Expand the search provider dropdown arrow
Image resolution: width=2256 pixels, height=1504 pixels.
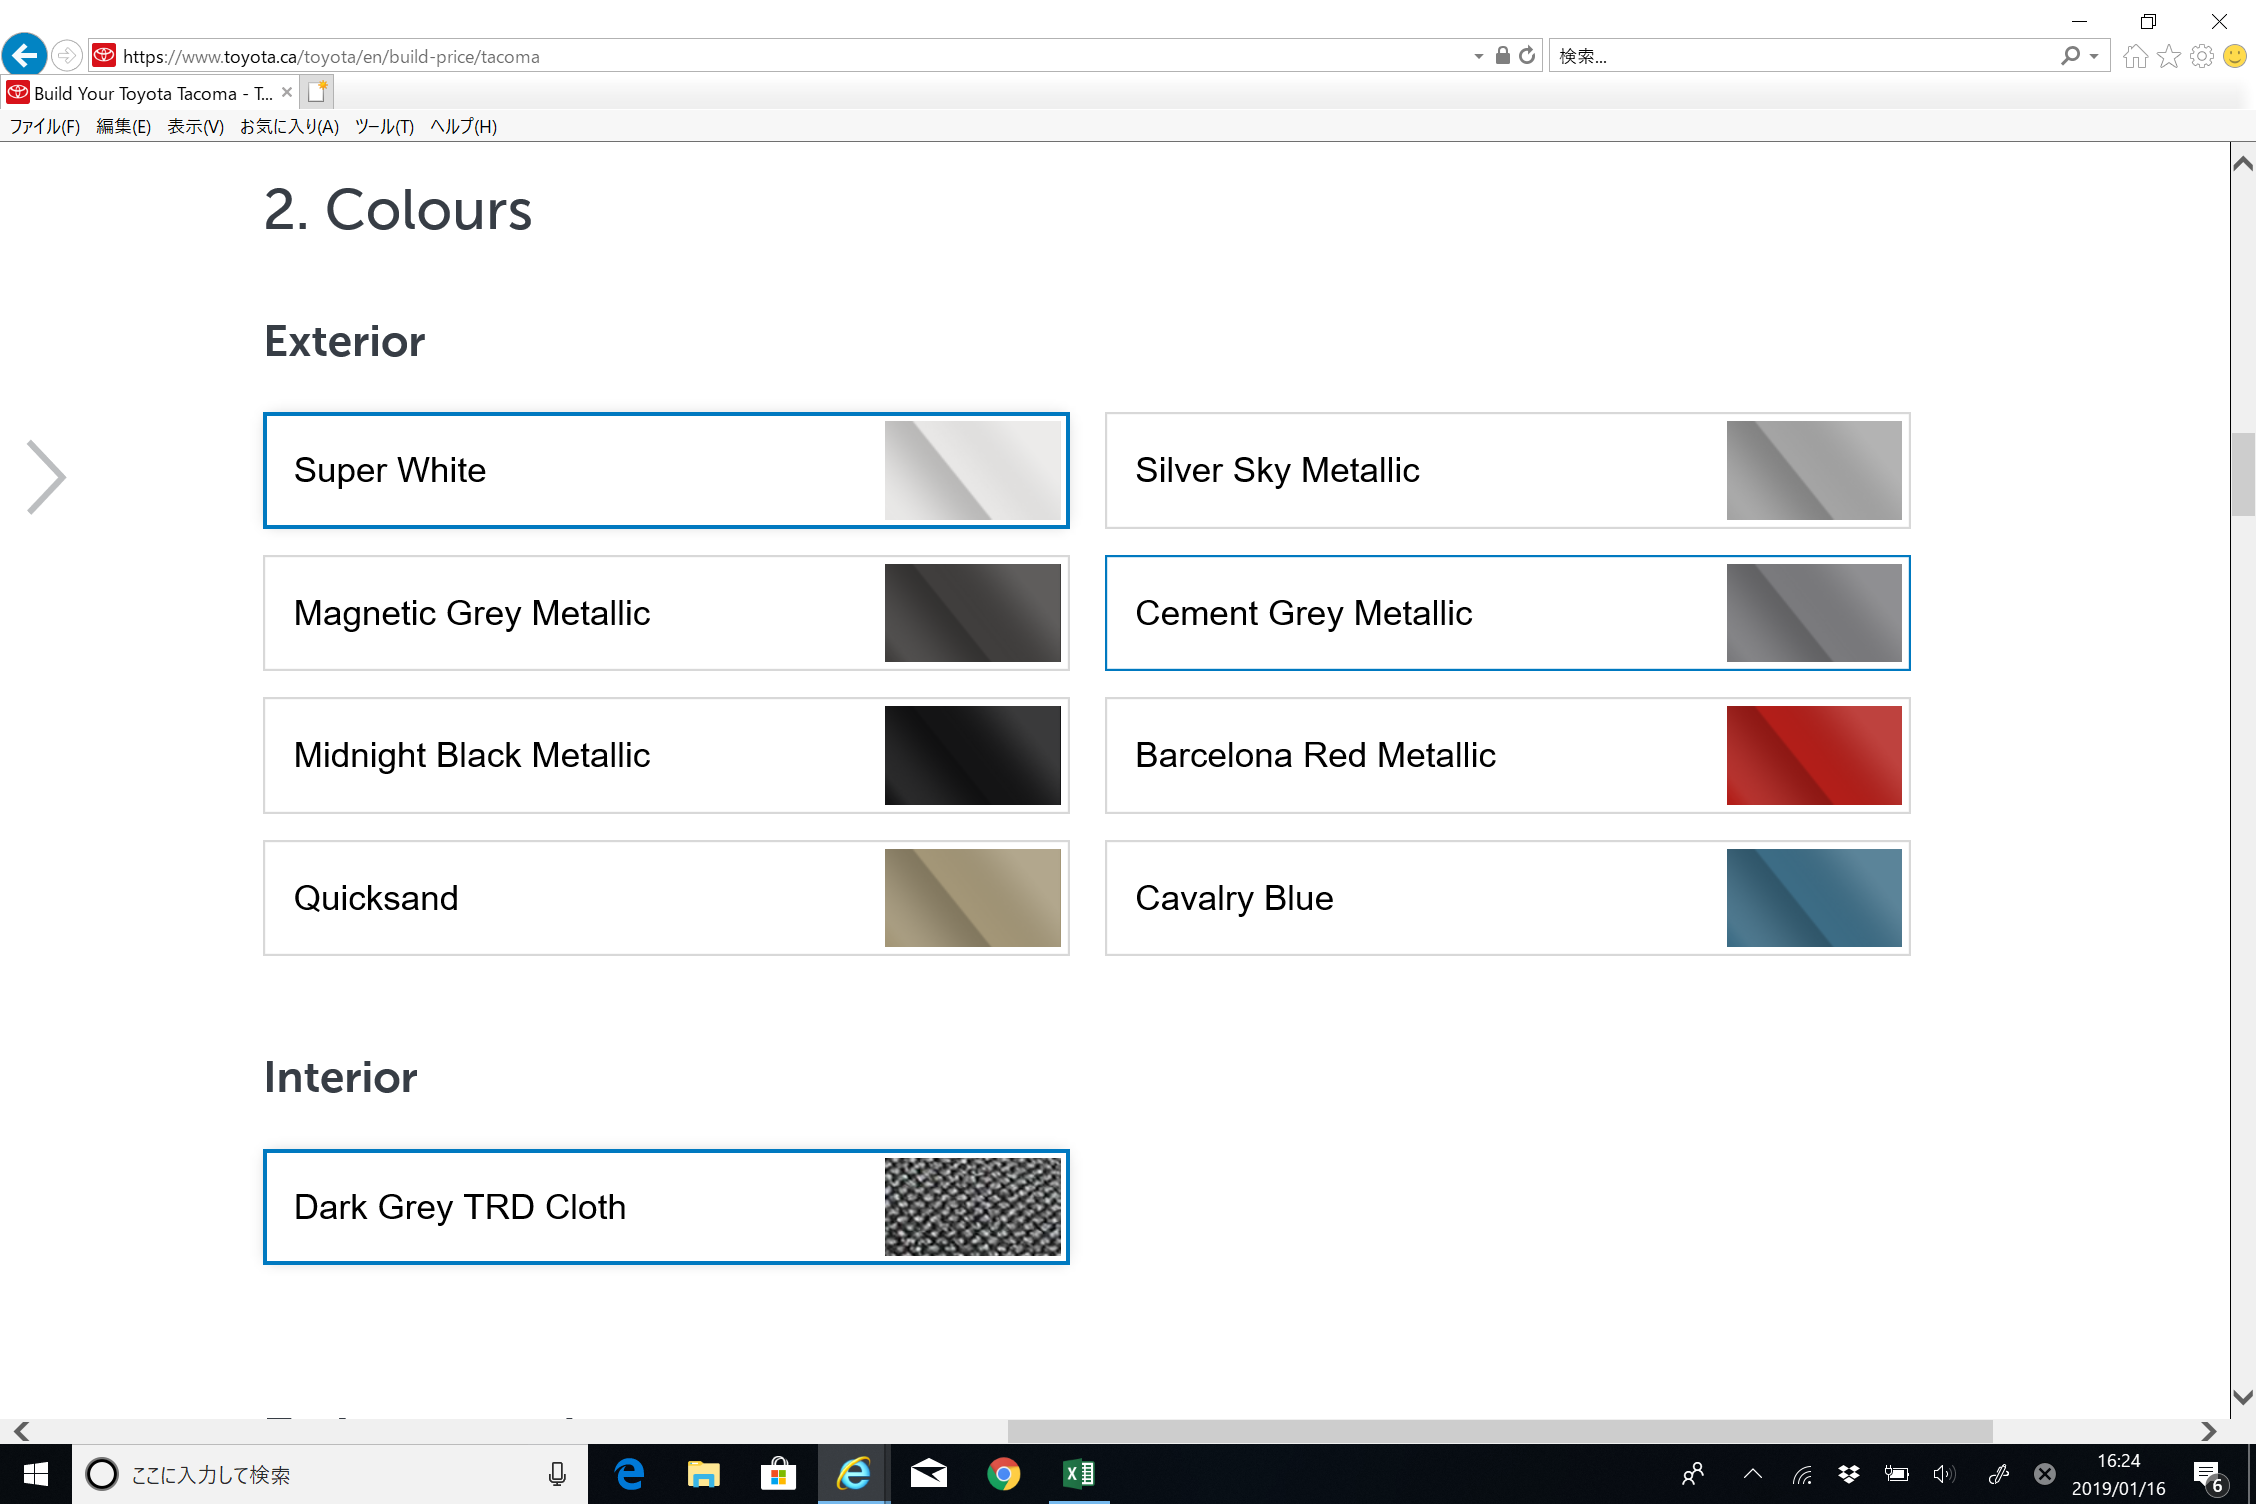click(2094, 56)
